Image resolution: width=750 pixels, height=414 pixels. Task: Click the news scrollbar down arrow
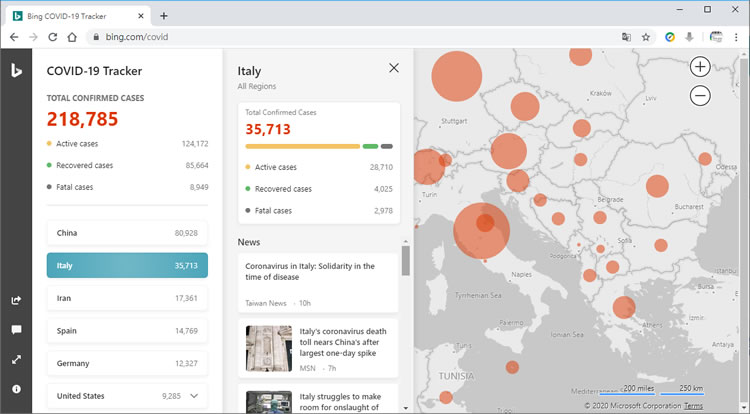406,408
